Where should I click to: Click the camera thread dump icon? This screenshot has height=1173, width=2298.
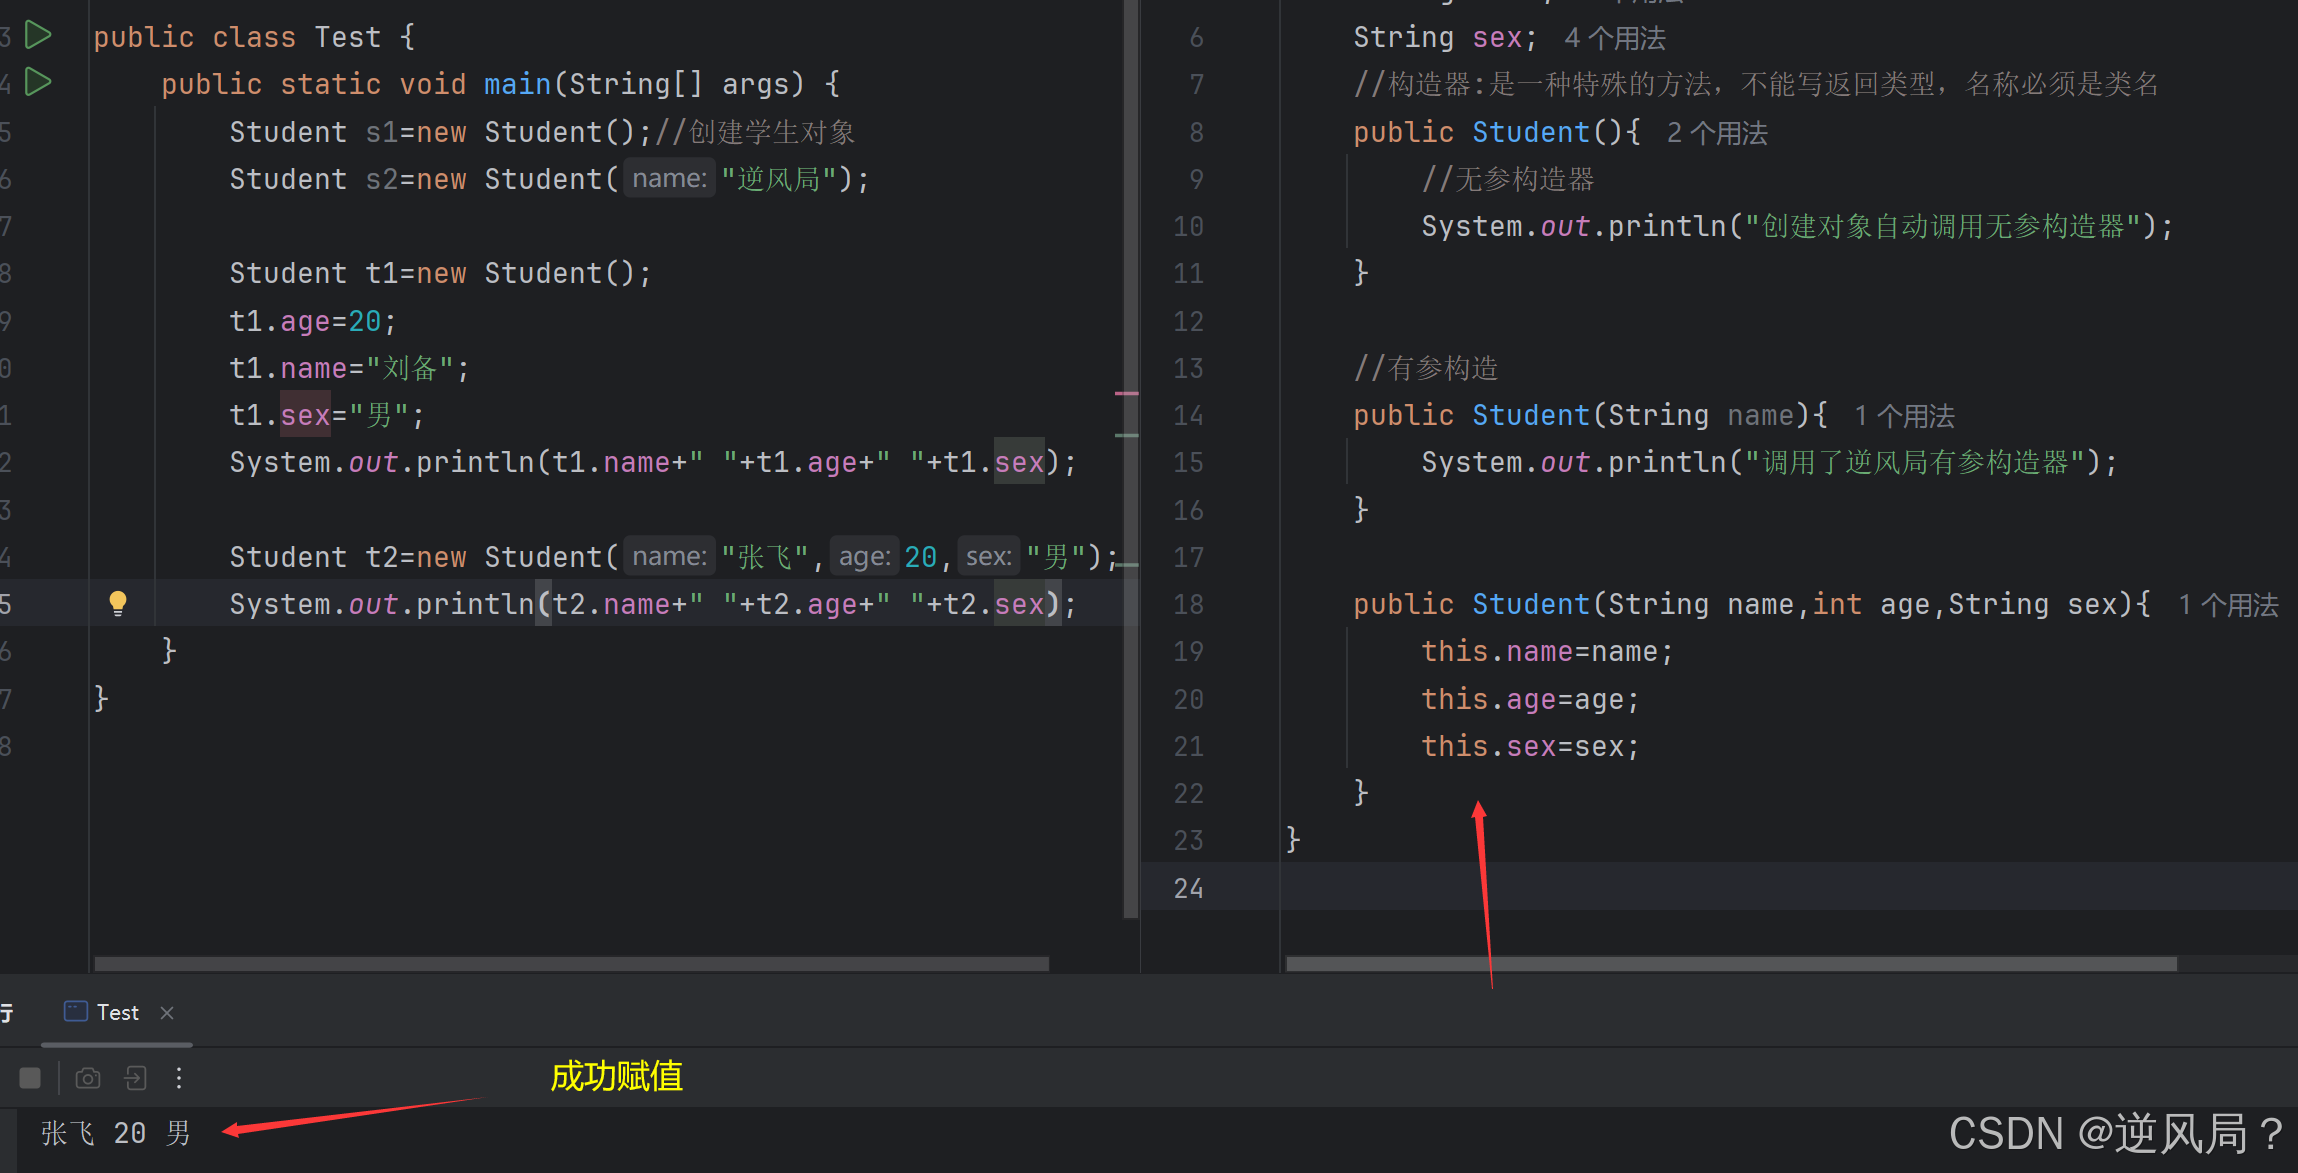pyautogui.click(x=88, y=1078)
